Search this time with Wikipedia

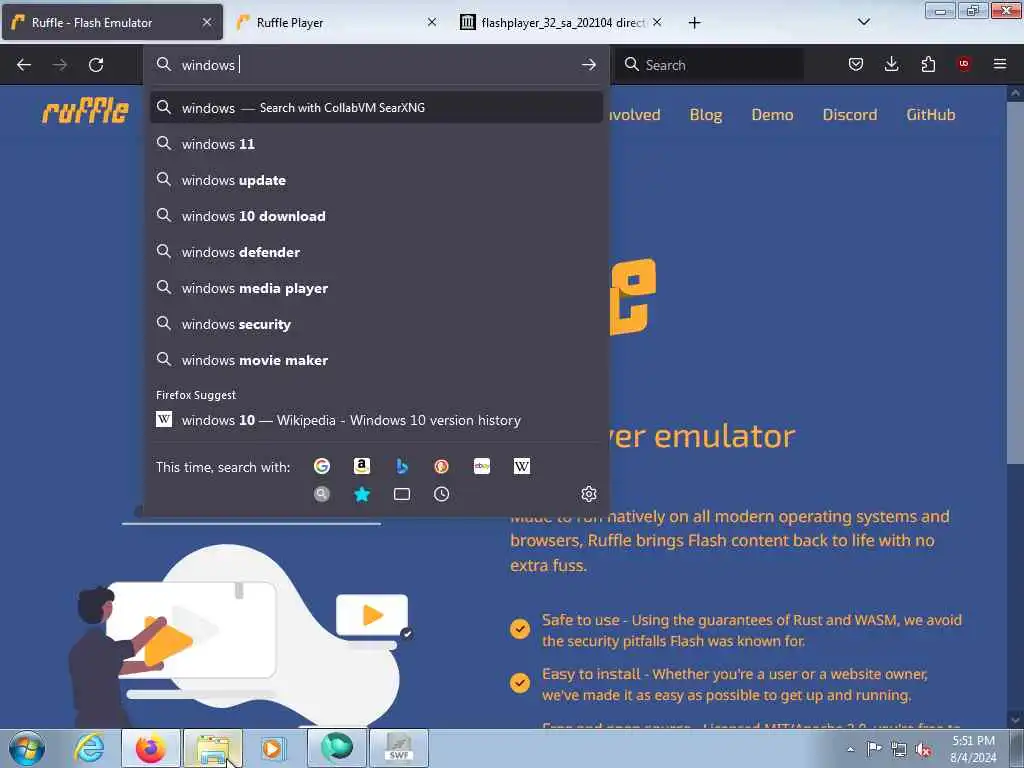point(522,466)
